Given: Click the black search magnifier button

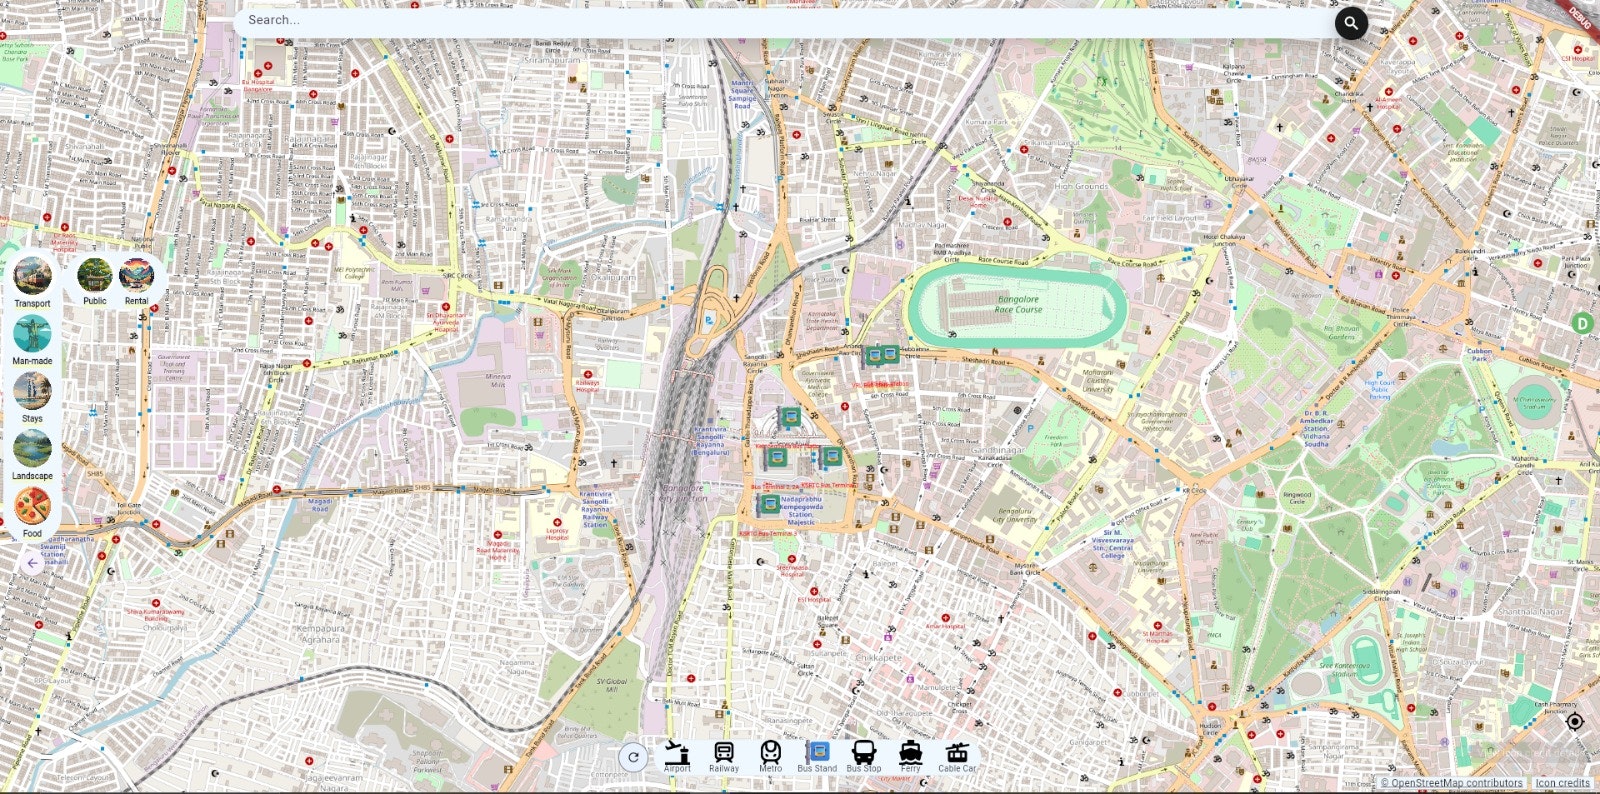Looking at the screenshot, I should (1351, 22).
